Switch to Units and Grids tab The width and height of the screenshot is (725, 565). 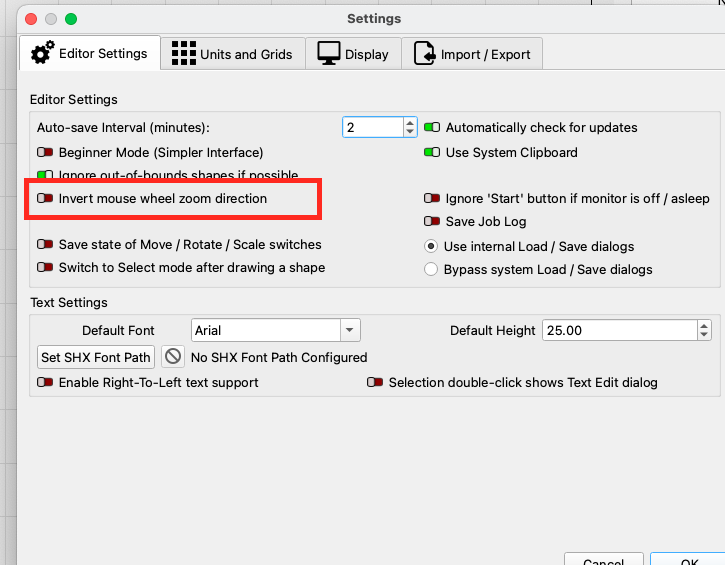[231, 54]
